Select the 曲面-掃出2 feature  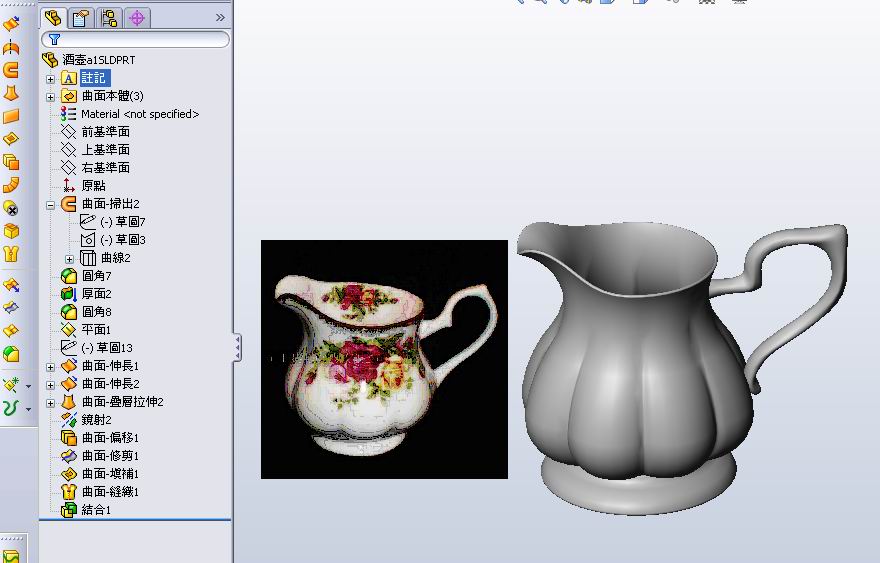pos(111,204)
